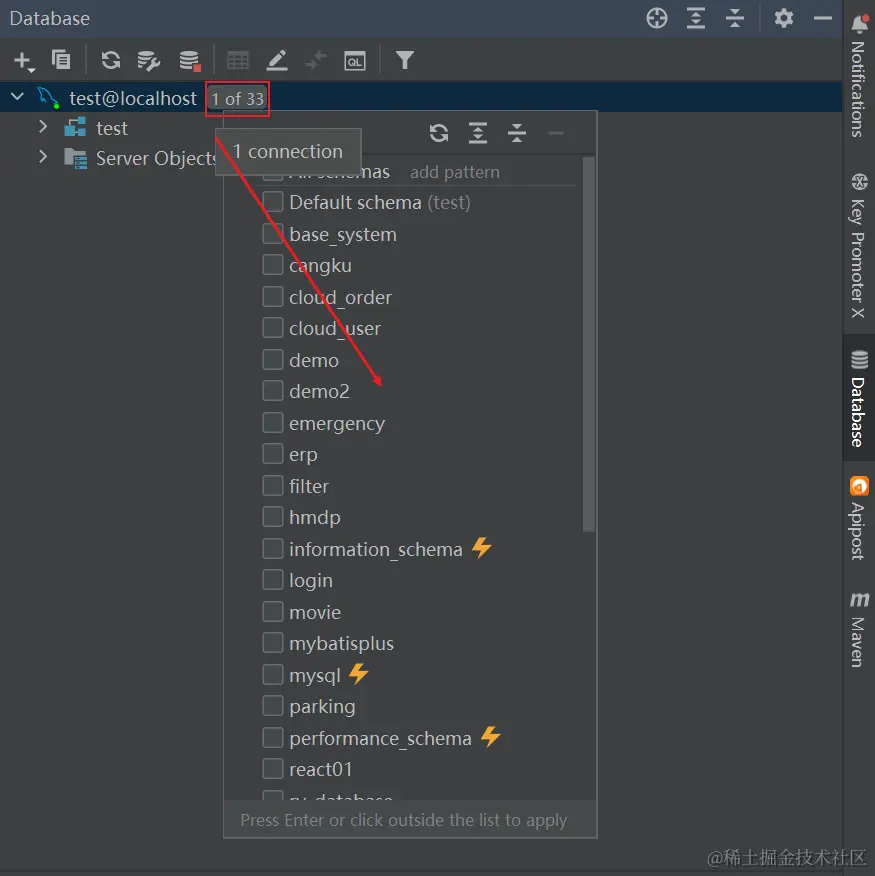
Task: Click the 'Database' panel title
Action: tap(50, 18)
